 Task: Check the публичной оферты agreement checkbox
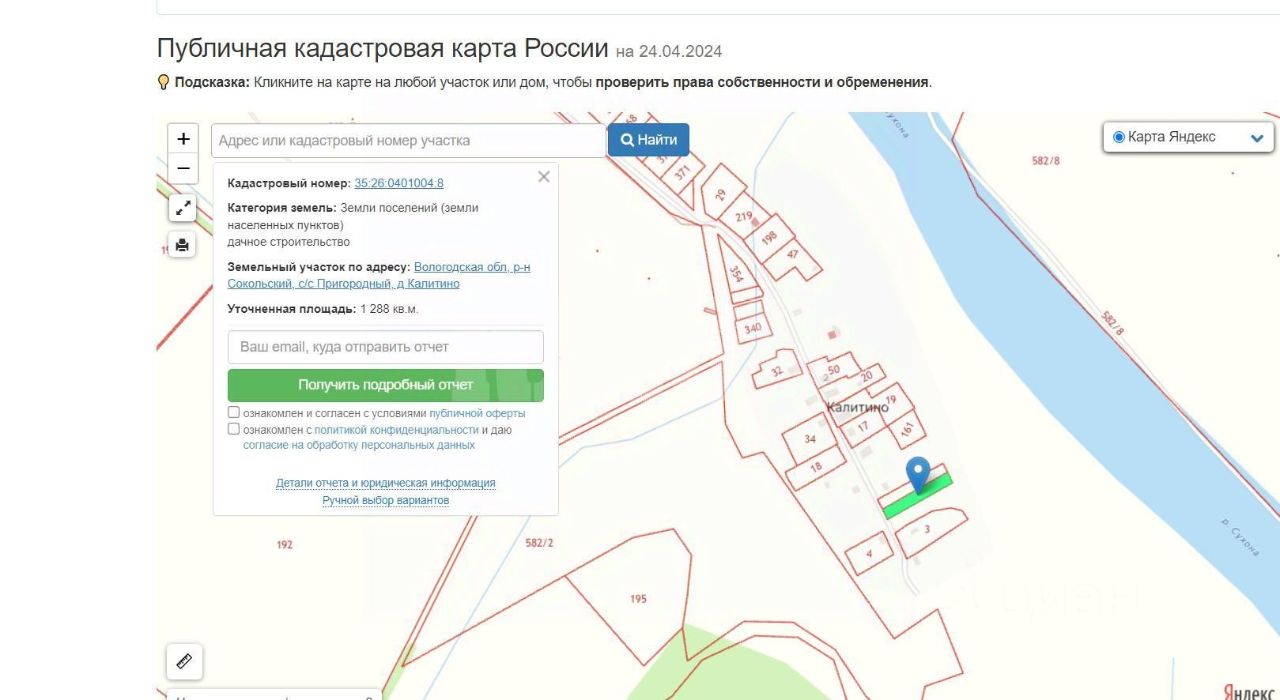point(234,412)
